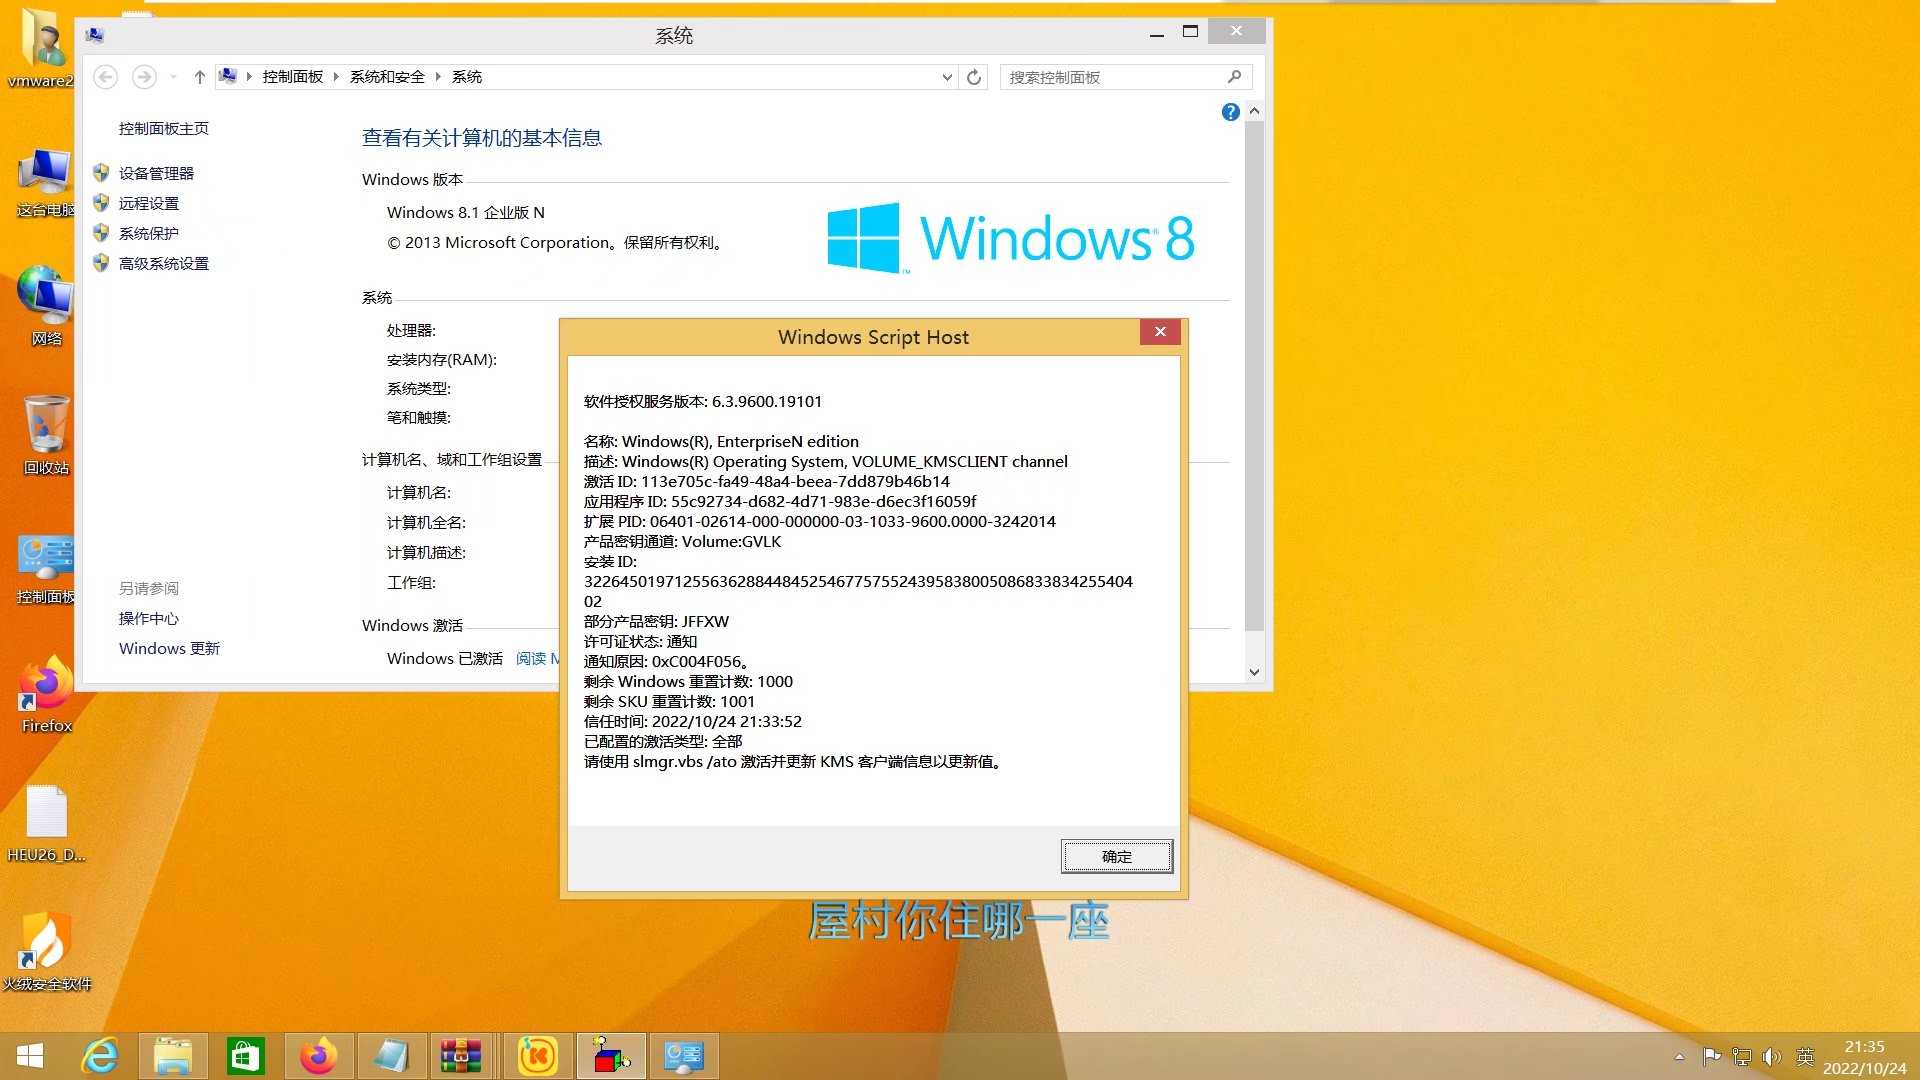Confirm the Windows Script Host dialog with 确定
1920x1080 pixels.
tap(1116, 856)
